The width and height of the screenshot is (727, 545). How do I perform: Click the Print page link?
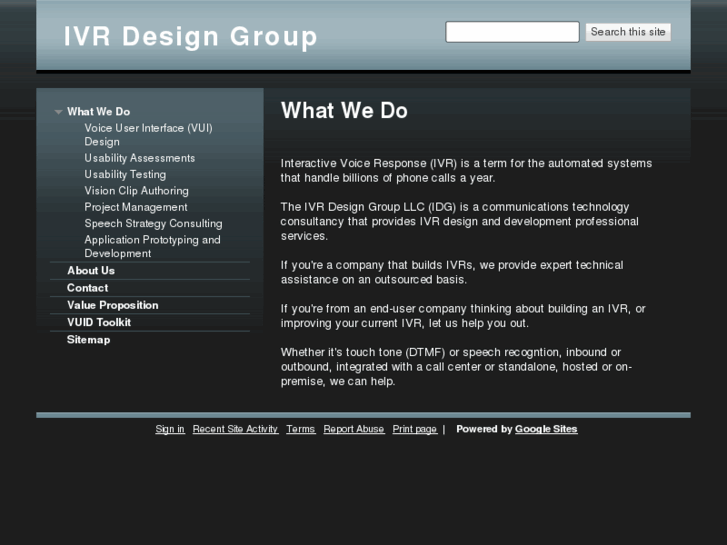point(415,429)
